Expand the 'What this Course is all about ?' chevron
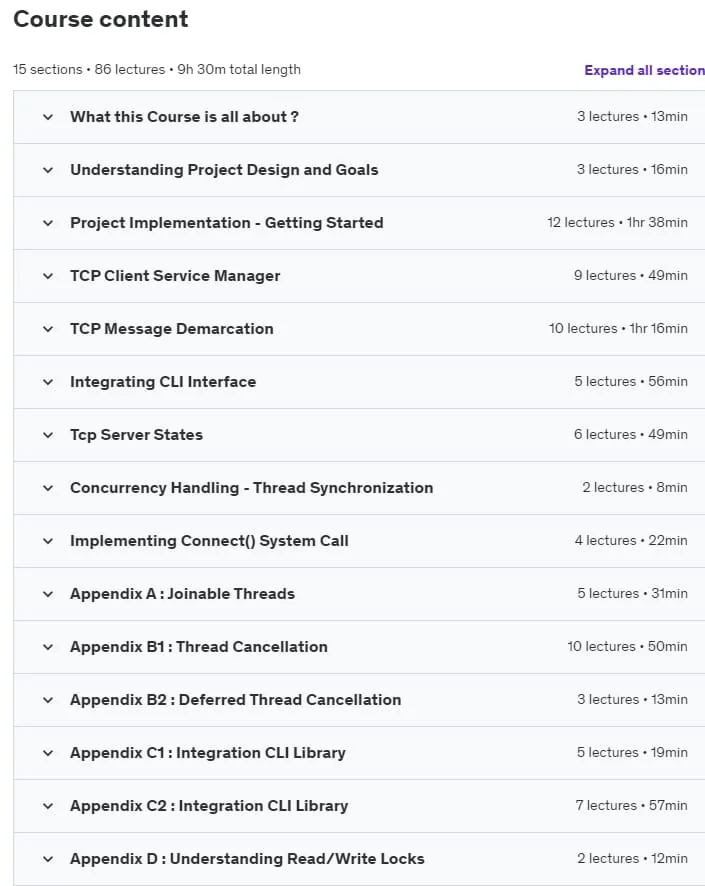 [48, 117]
